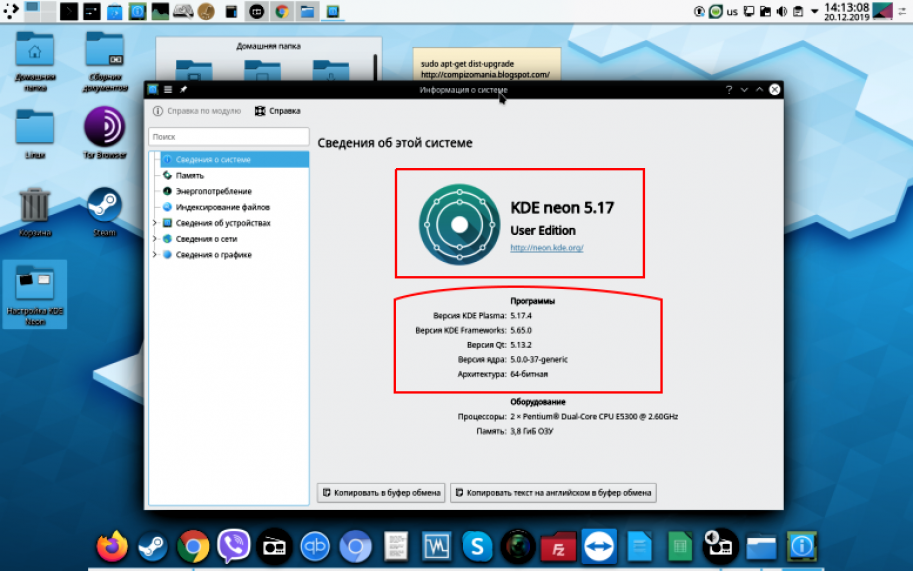This screenshot has height=571, width=913.
Task: Open the system monitor graph dock icon
Action: point(437,547)
